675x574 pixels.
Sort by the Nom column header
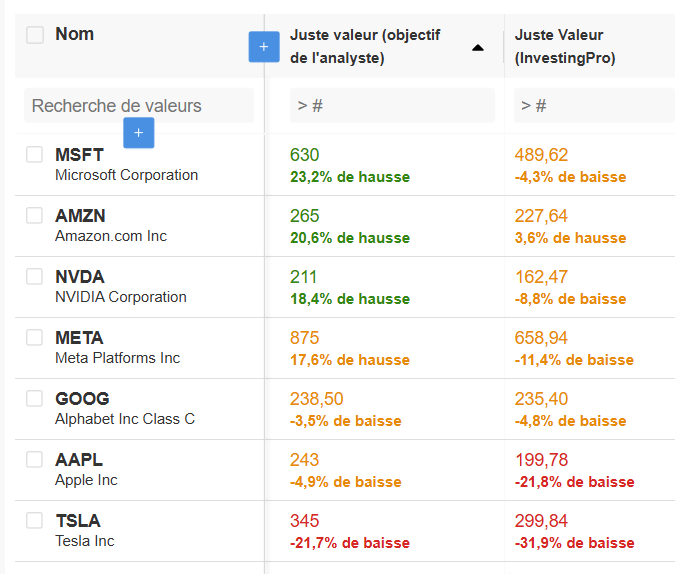(74, 34)
